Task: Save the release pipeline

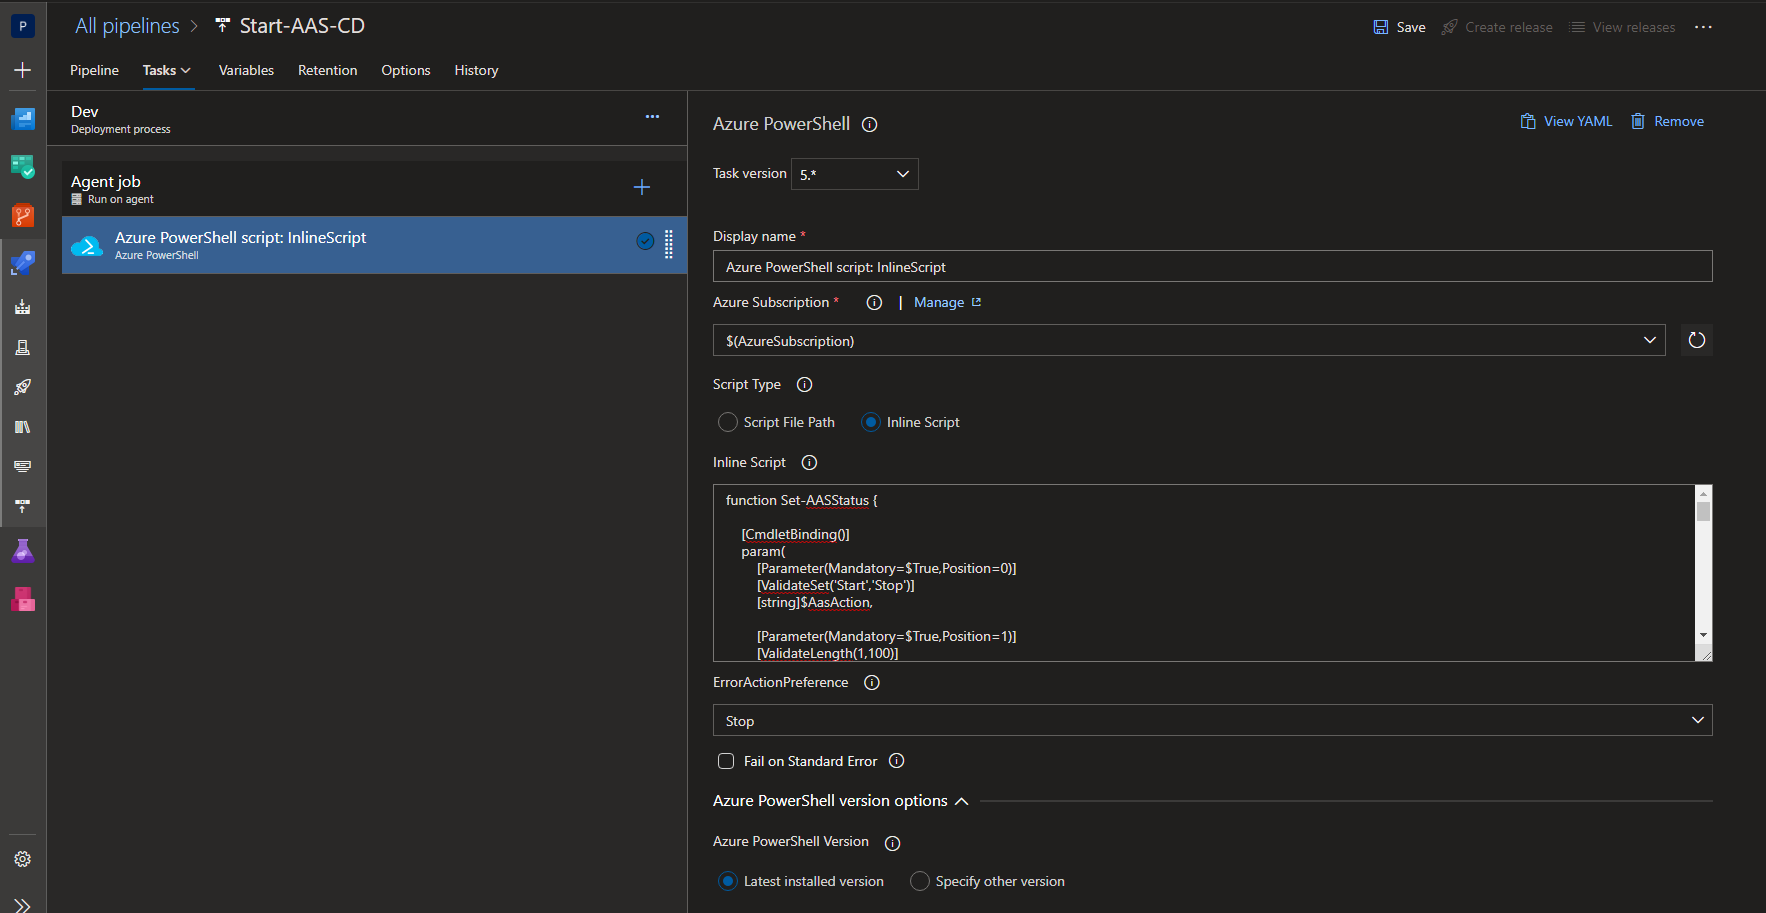Action: (x=1399, y=27)
